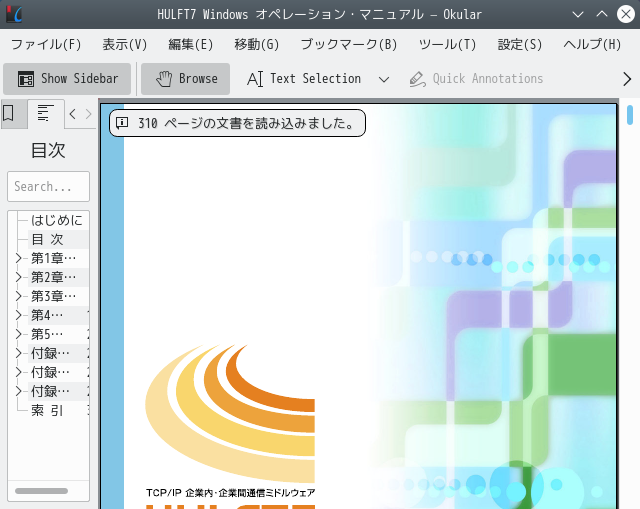Click the 310 pages loaded notification message
Screen dimensions: 640x509
(x=237, y=123)
